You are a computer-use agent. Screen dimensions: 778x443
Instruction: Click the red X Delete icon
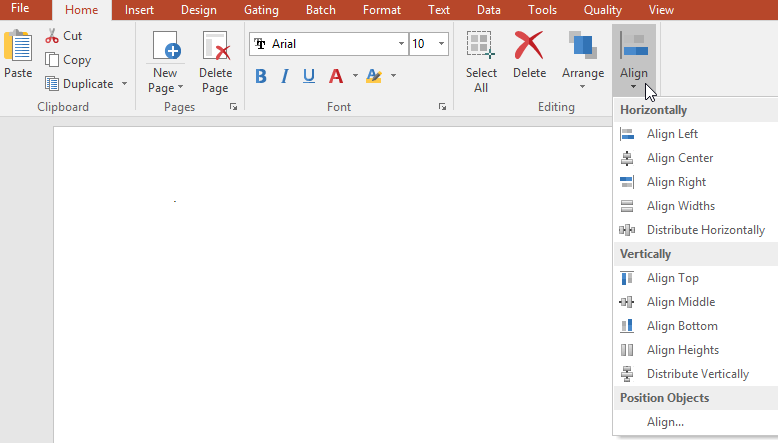[529, 46]
